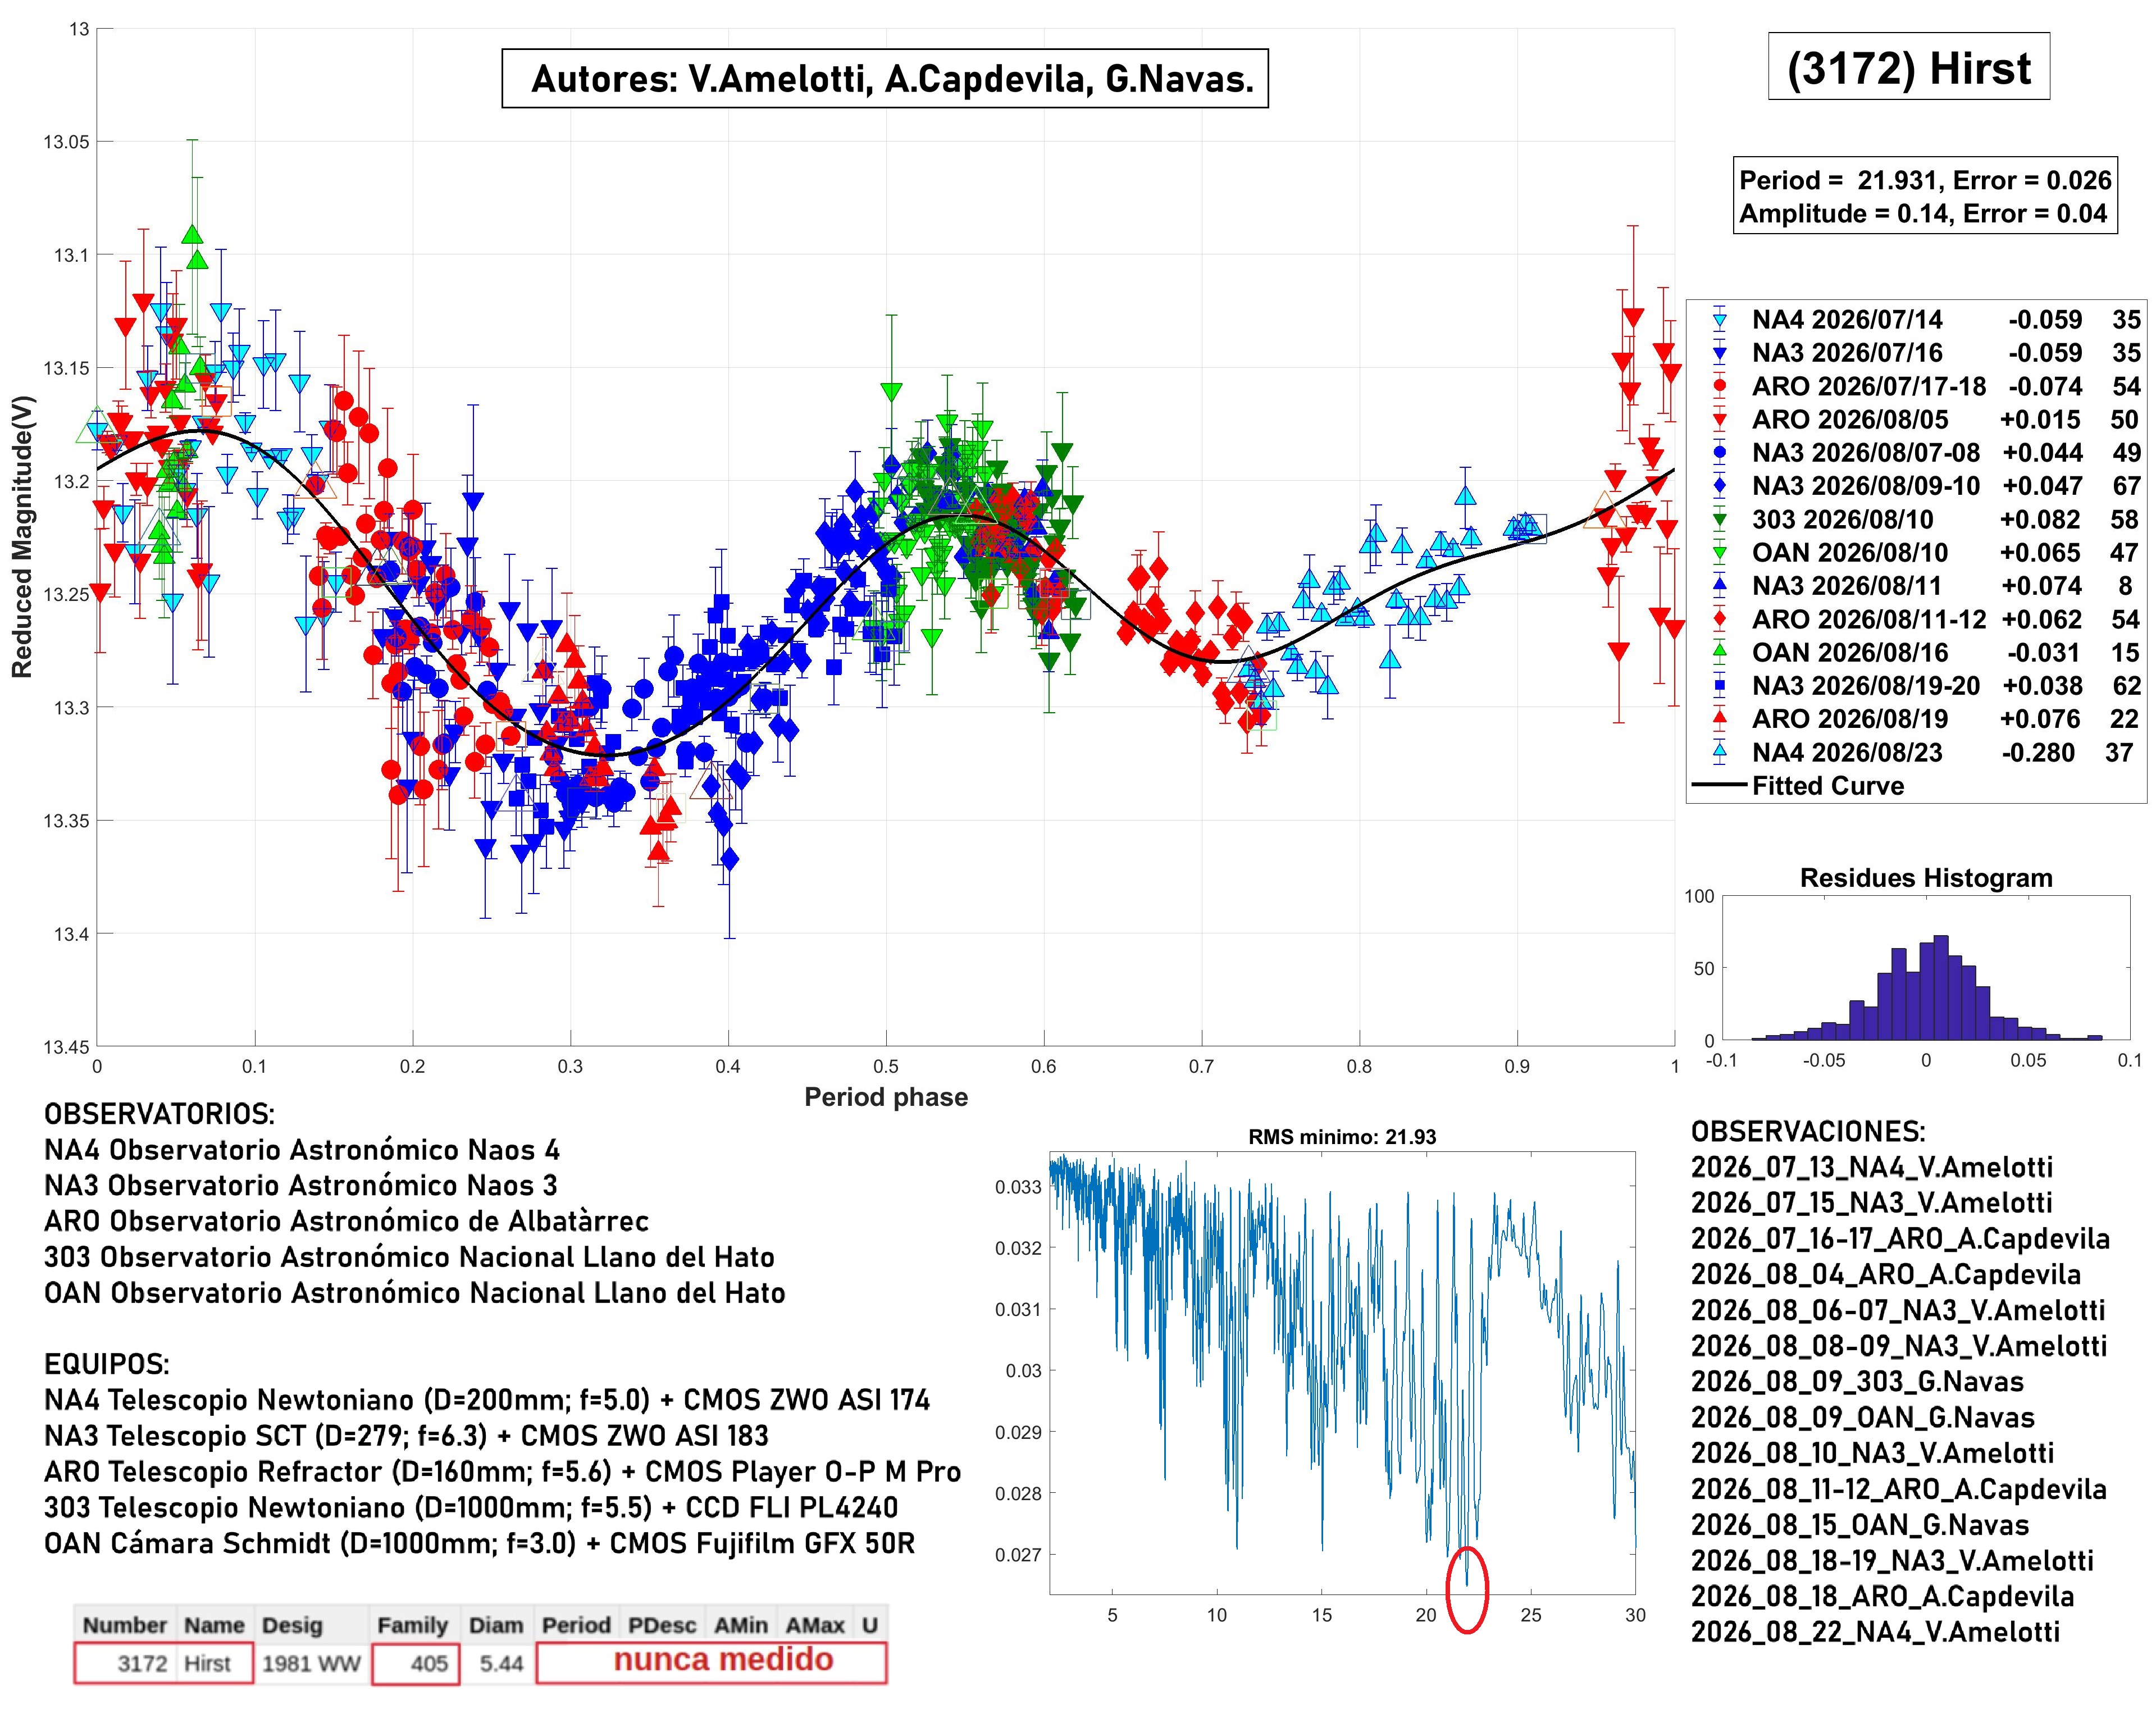Click "ARO Observatorio Astronómico de Albatàrrec" line
The image size is (2156, 1713).
pyautogui.click(x=347, y=1221)
